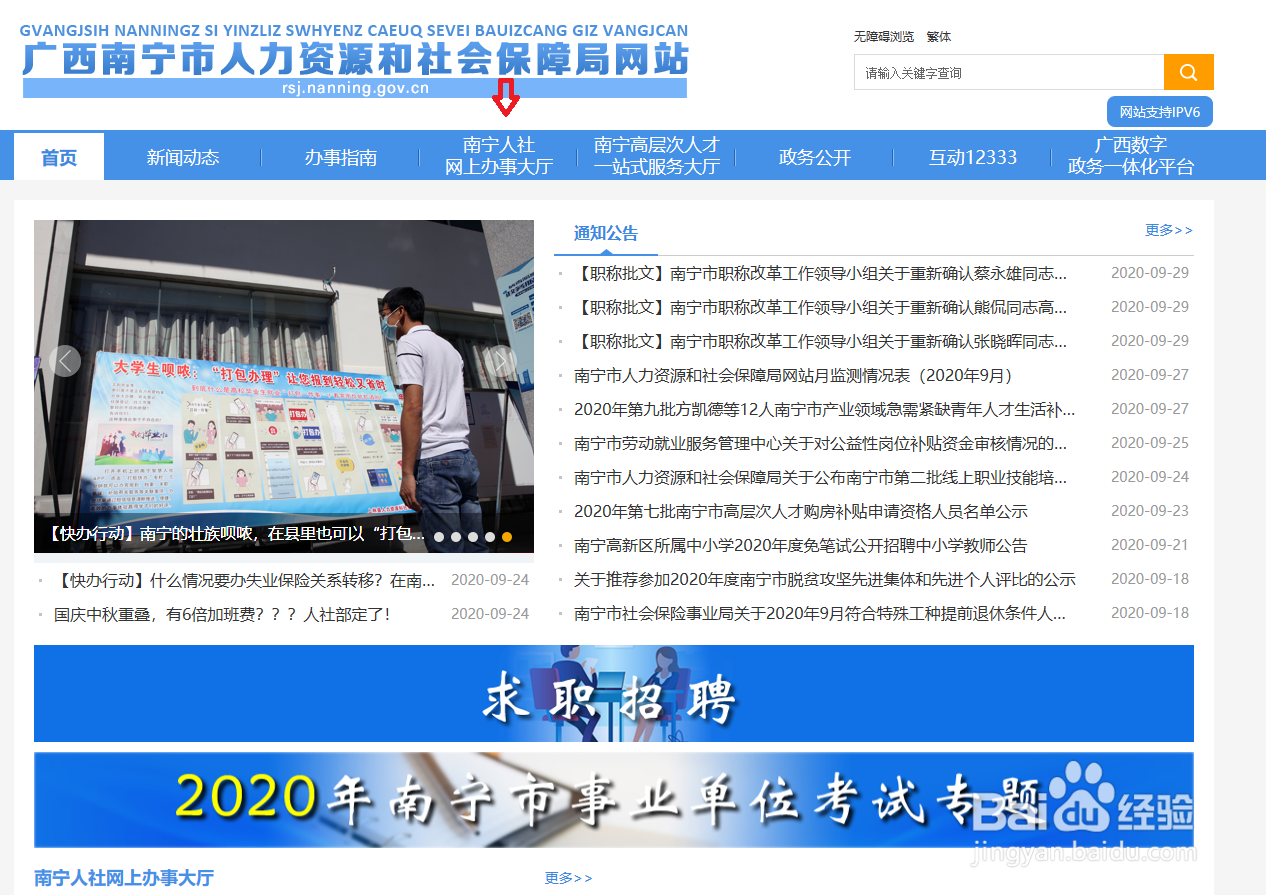
Task: Open the 政务公开 section
Action: click(x=813, y=156)
